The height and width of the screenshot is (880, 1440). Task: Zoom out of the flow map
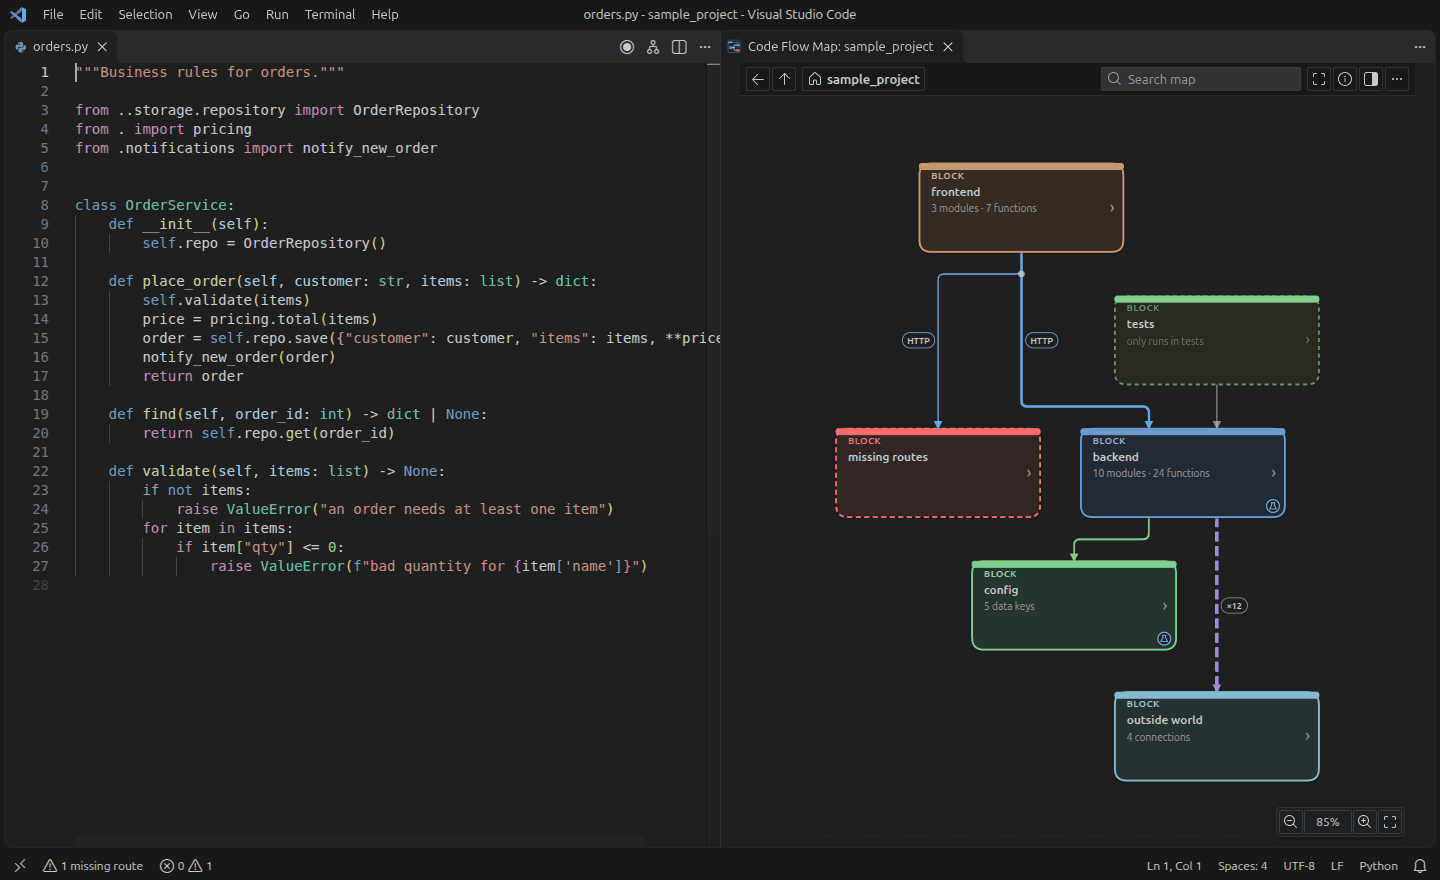(x=1291, y=822)
